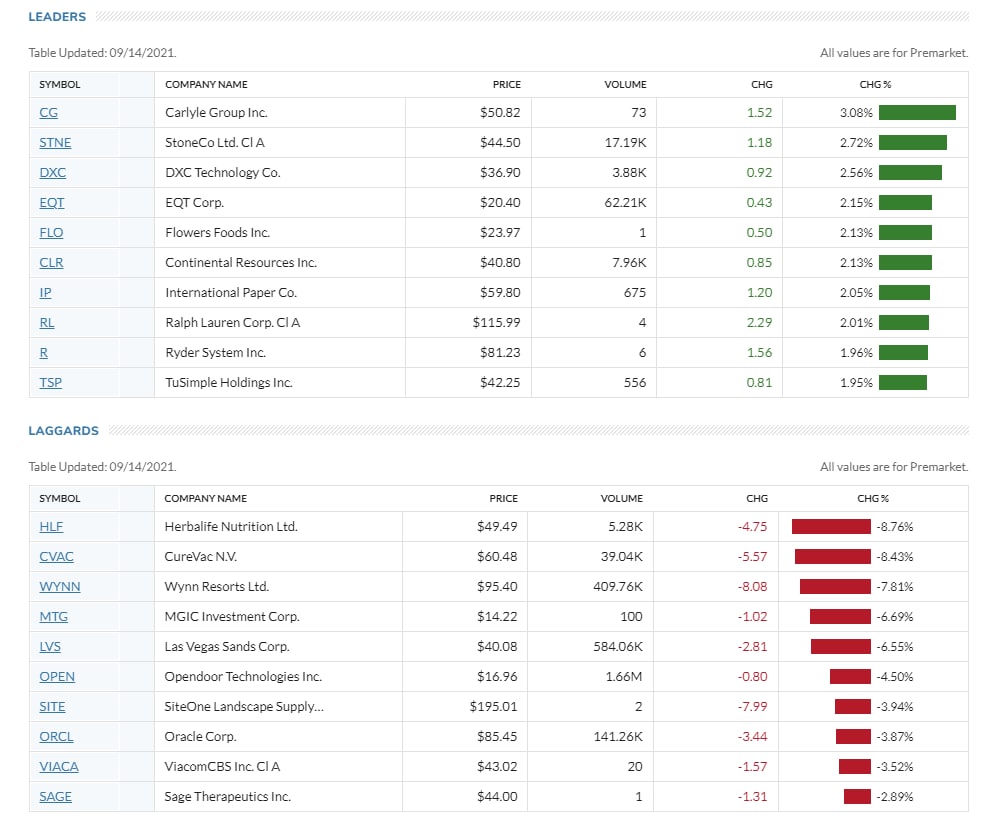This screenshot has width=982, height=821.
Task: Click the PRICE header in Leaders table
Action: click(x=507, y=85)
